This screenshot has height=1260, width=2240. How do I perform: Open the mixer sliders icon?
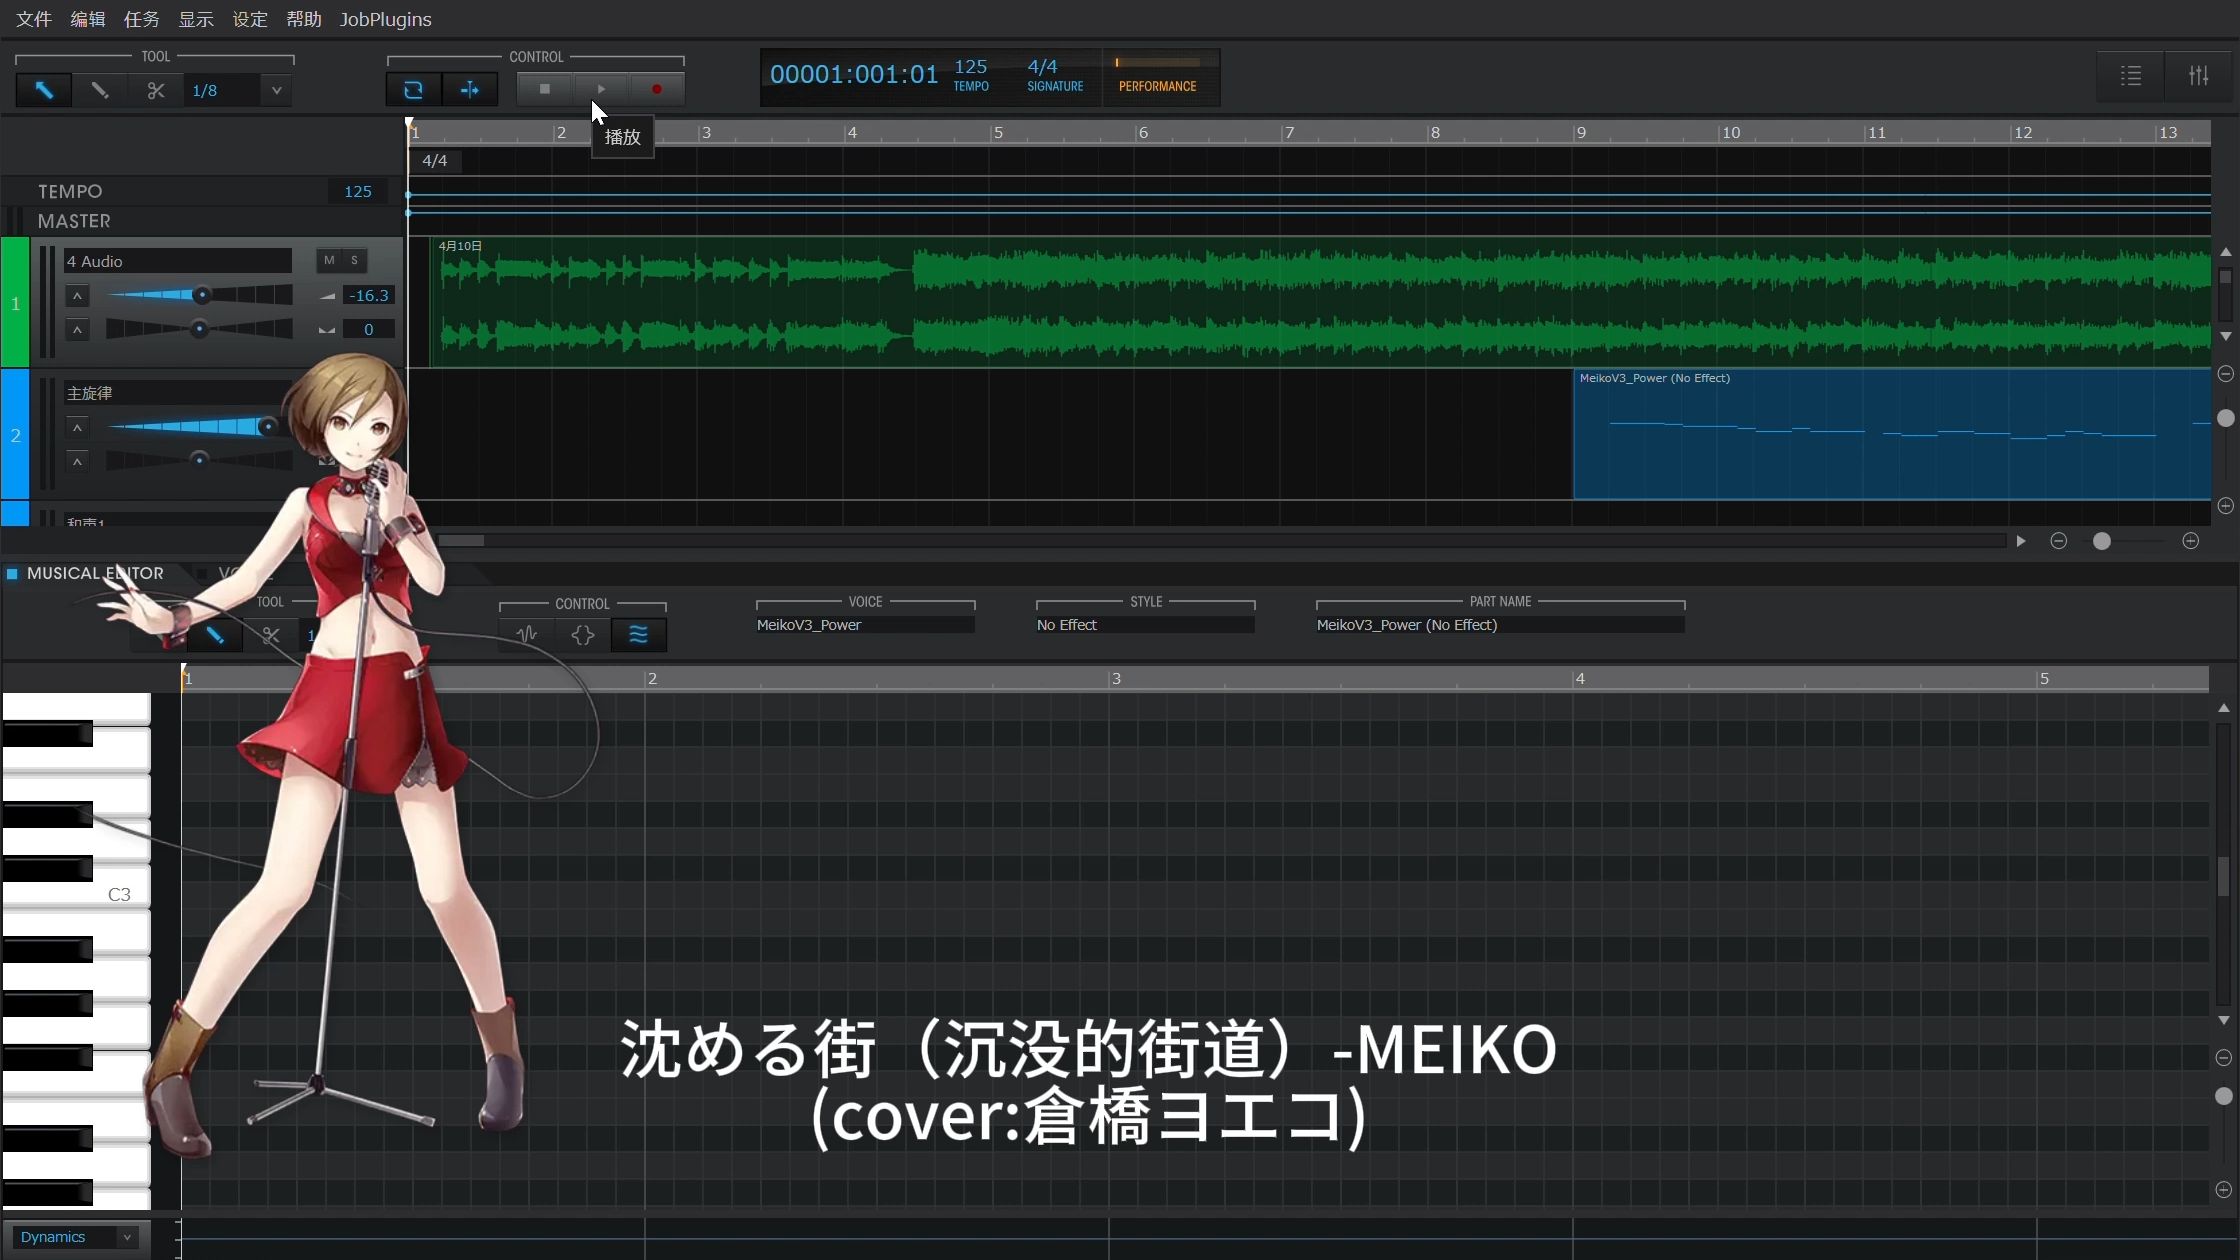point(2199,75)
